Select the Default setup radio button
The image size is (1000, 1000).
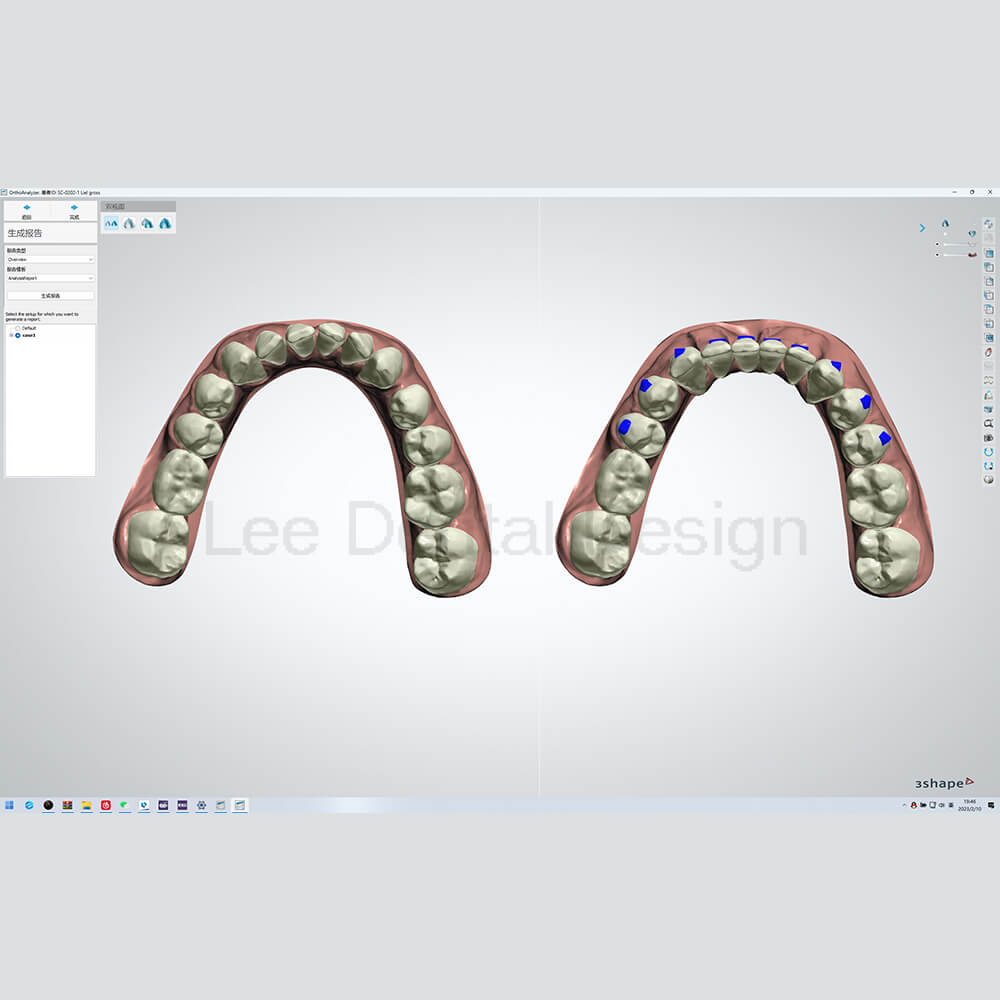click(x=18, y=328)
